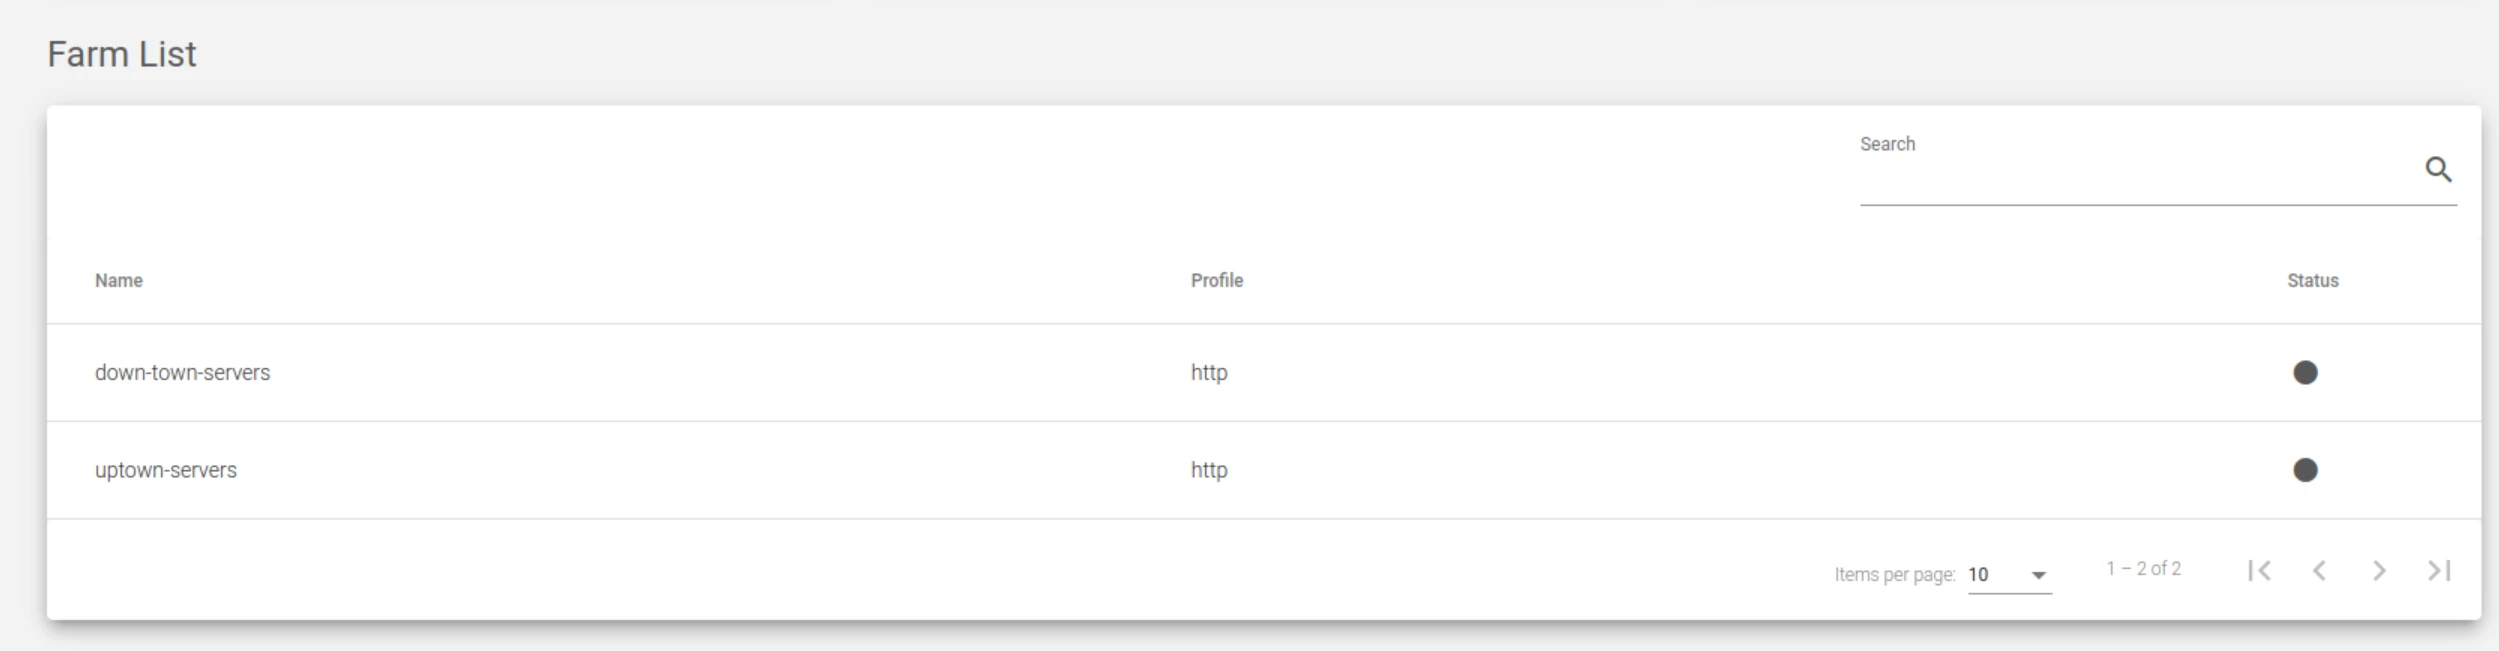Sort by the Name column header
The height and width of the screenshot is (651, 2499).
click(x=119, y=281)
